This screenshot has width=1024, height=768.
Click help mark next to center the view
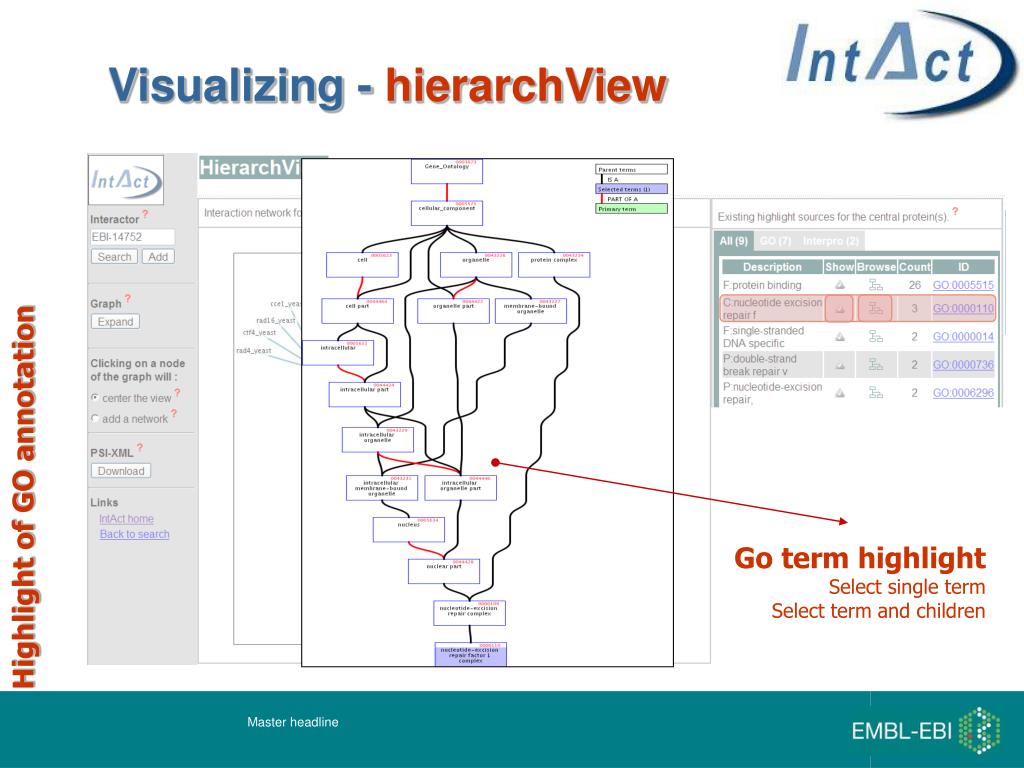point(177,393)
